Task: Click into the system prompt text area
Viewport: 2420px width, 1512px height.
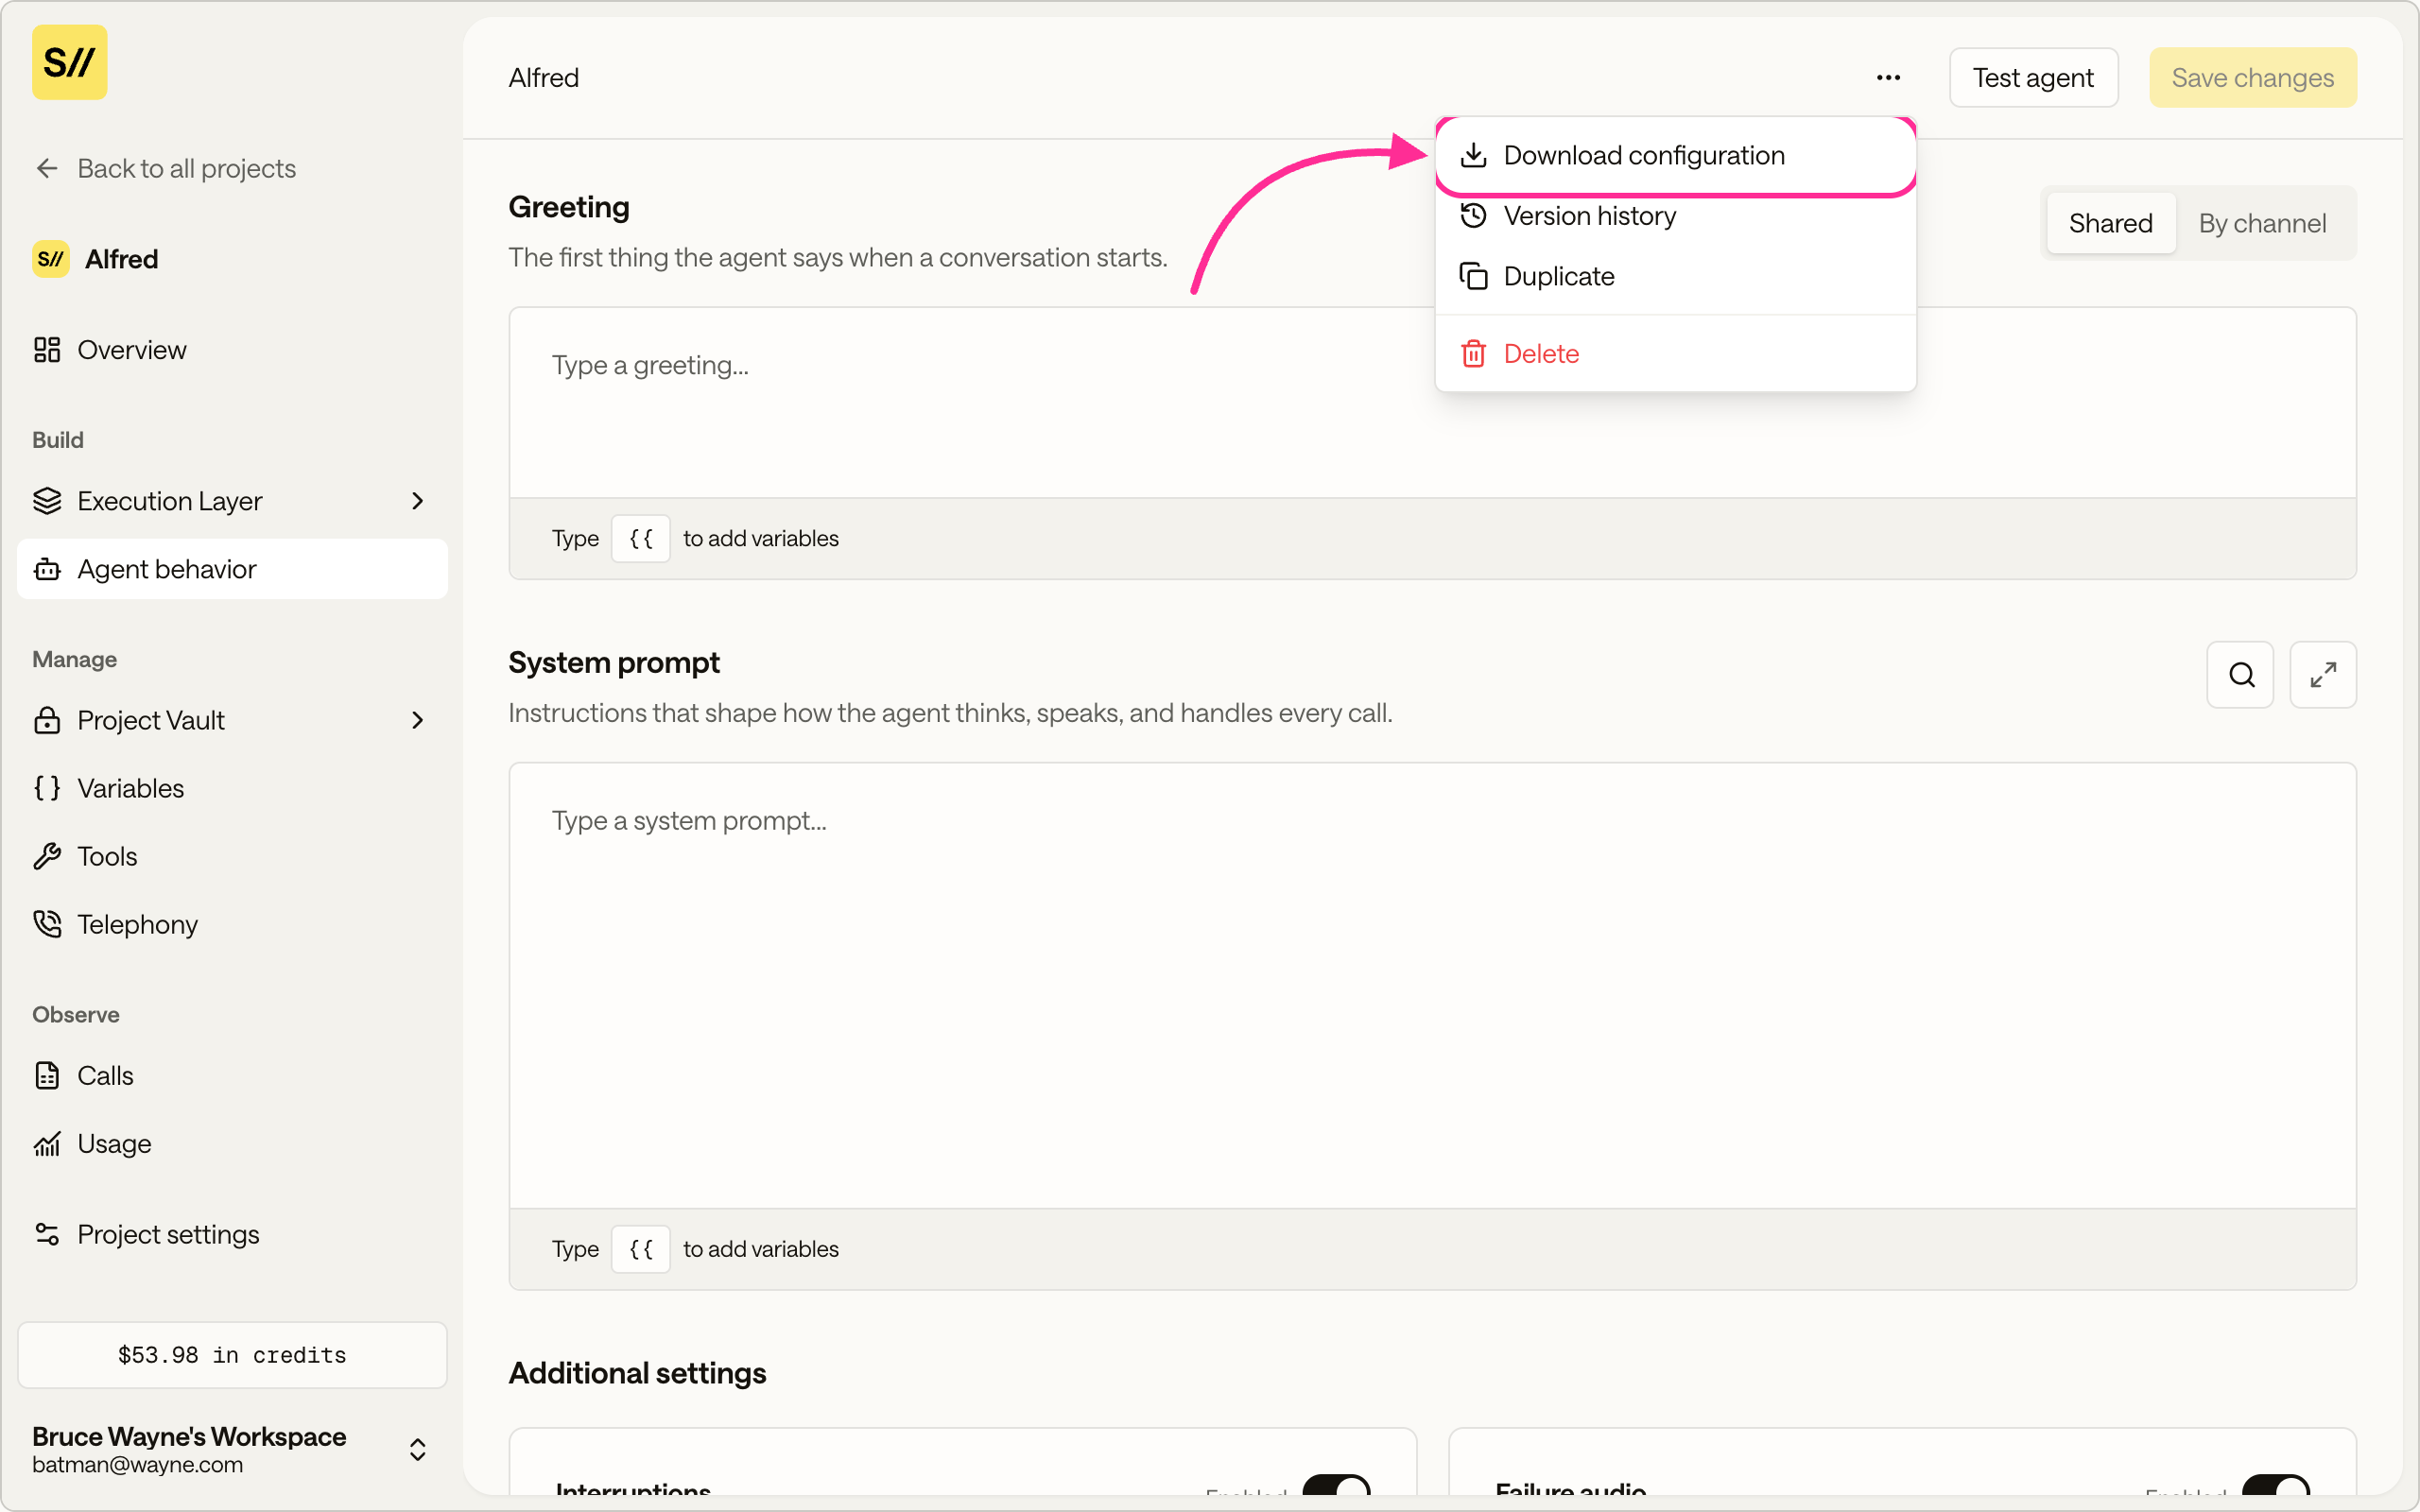Action: pos(1432,986)
